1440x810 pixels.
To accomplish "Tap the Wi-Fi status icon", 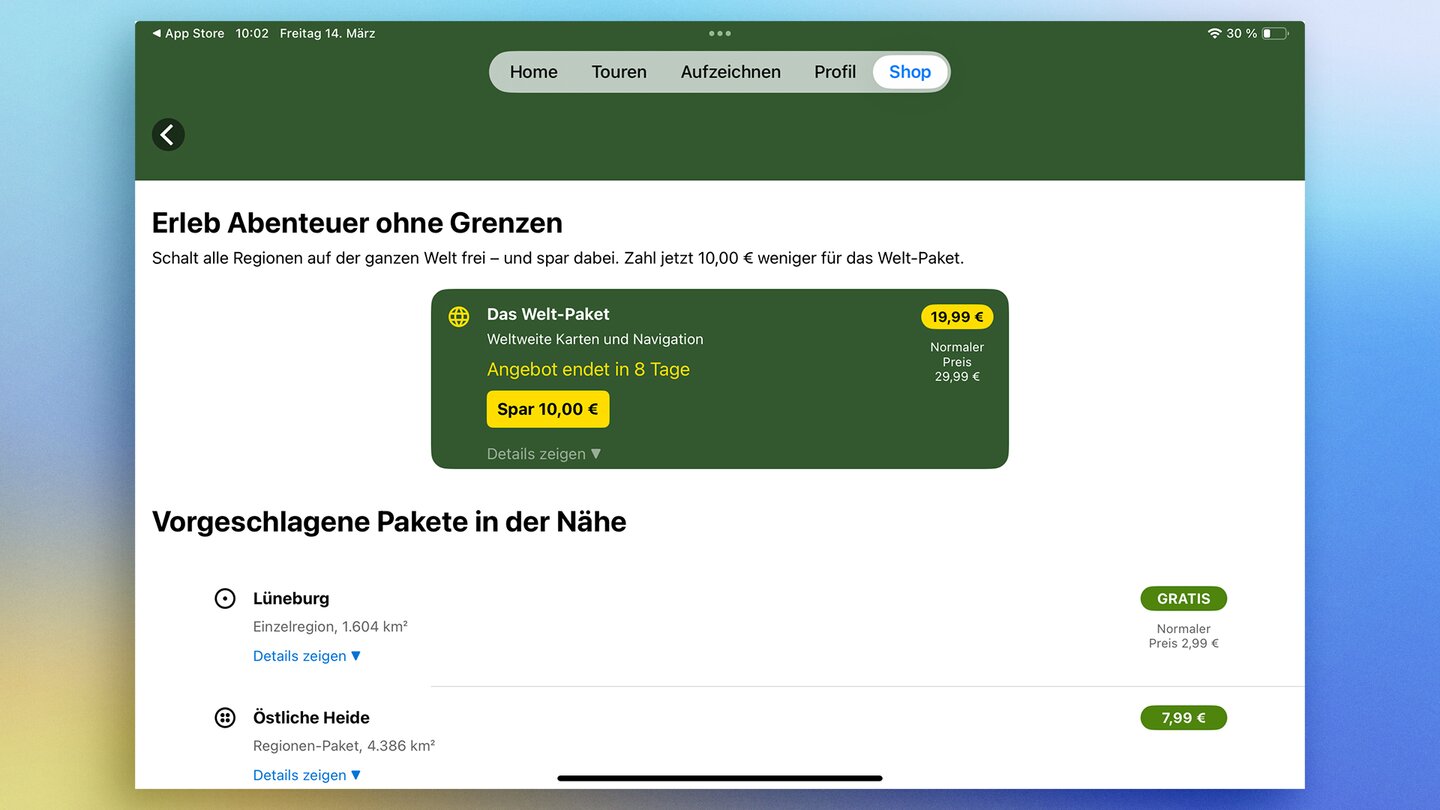I will click(1214, 33).
